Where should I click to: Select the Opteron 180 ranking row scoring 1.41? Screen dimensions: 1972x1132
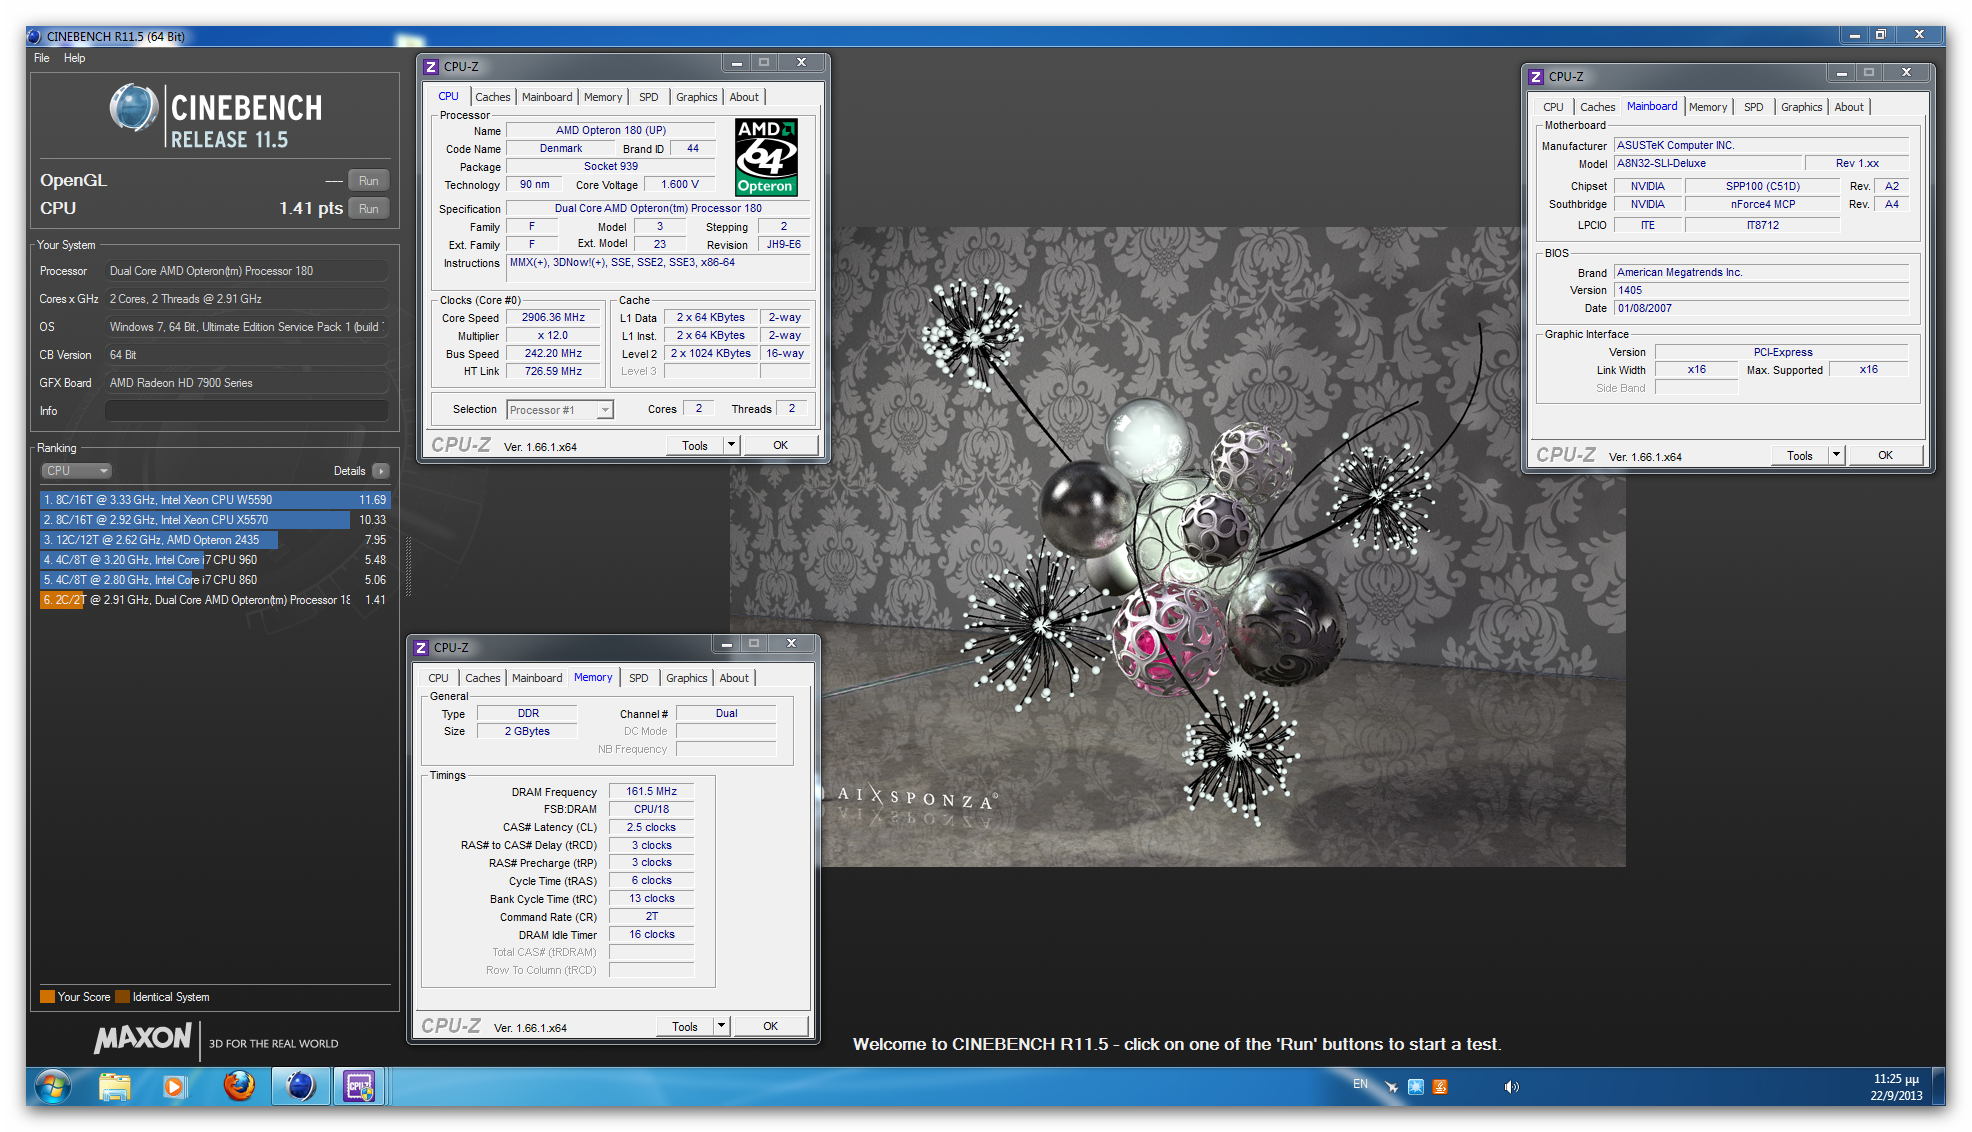pyautogui.click(x=214, y=600)
